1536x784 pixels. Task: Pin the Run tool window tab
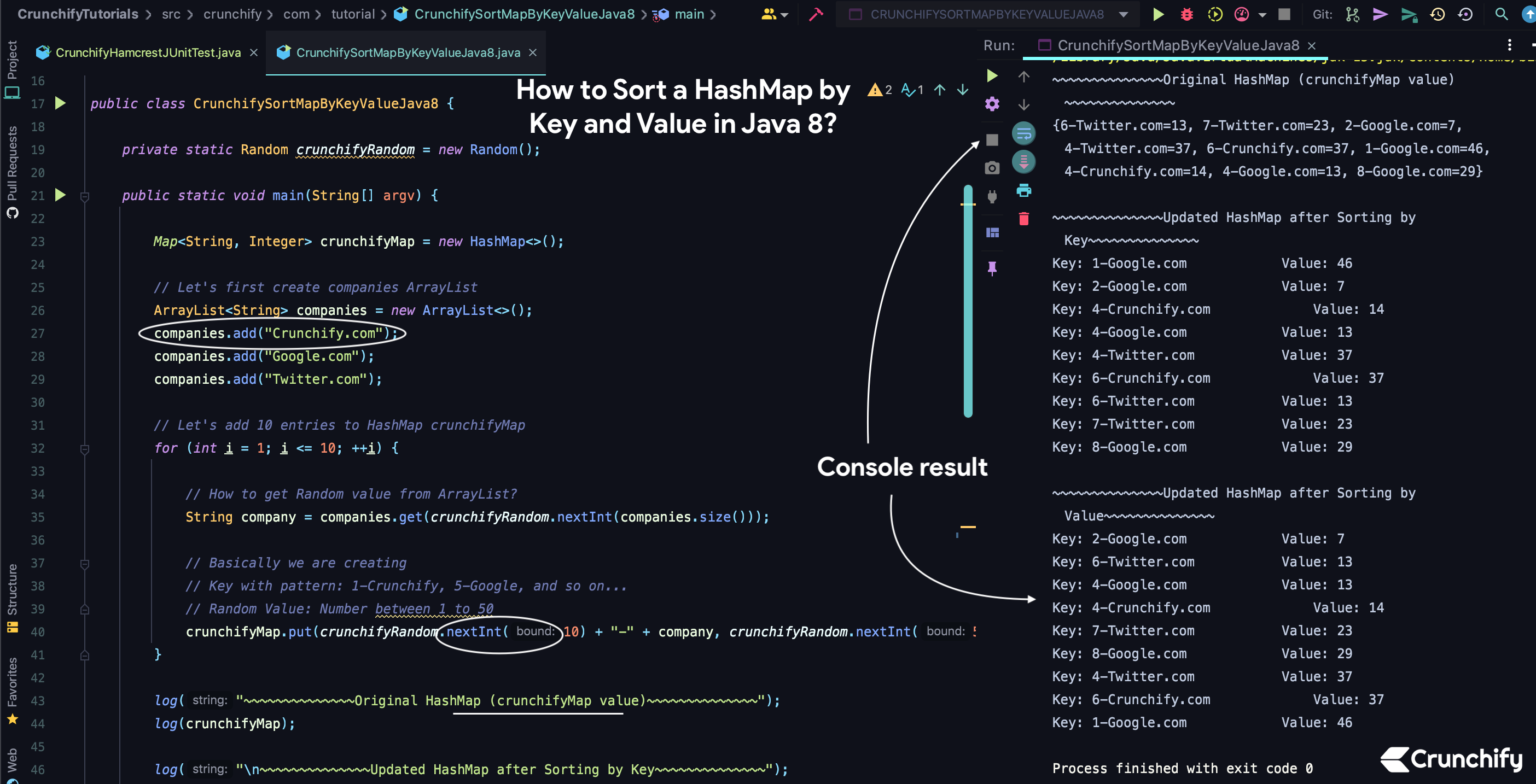[992, 267]
